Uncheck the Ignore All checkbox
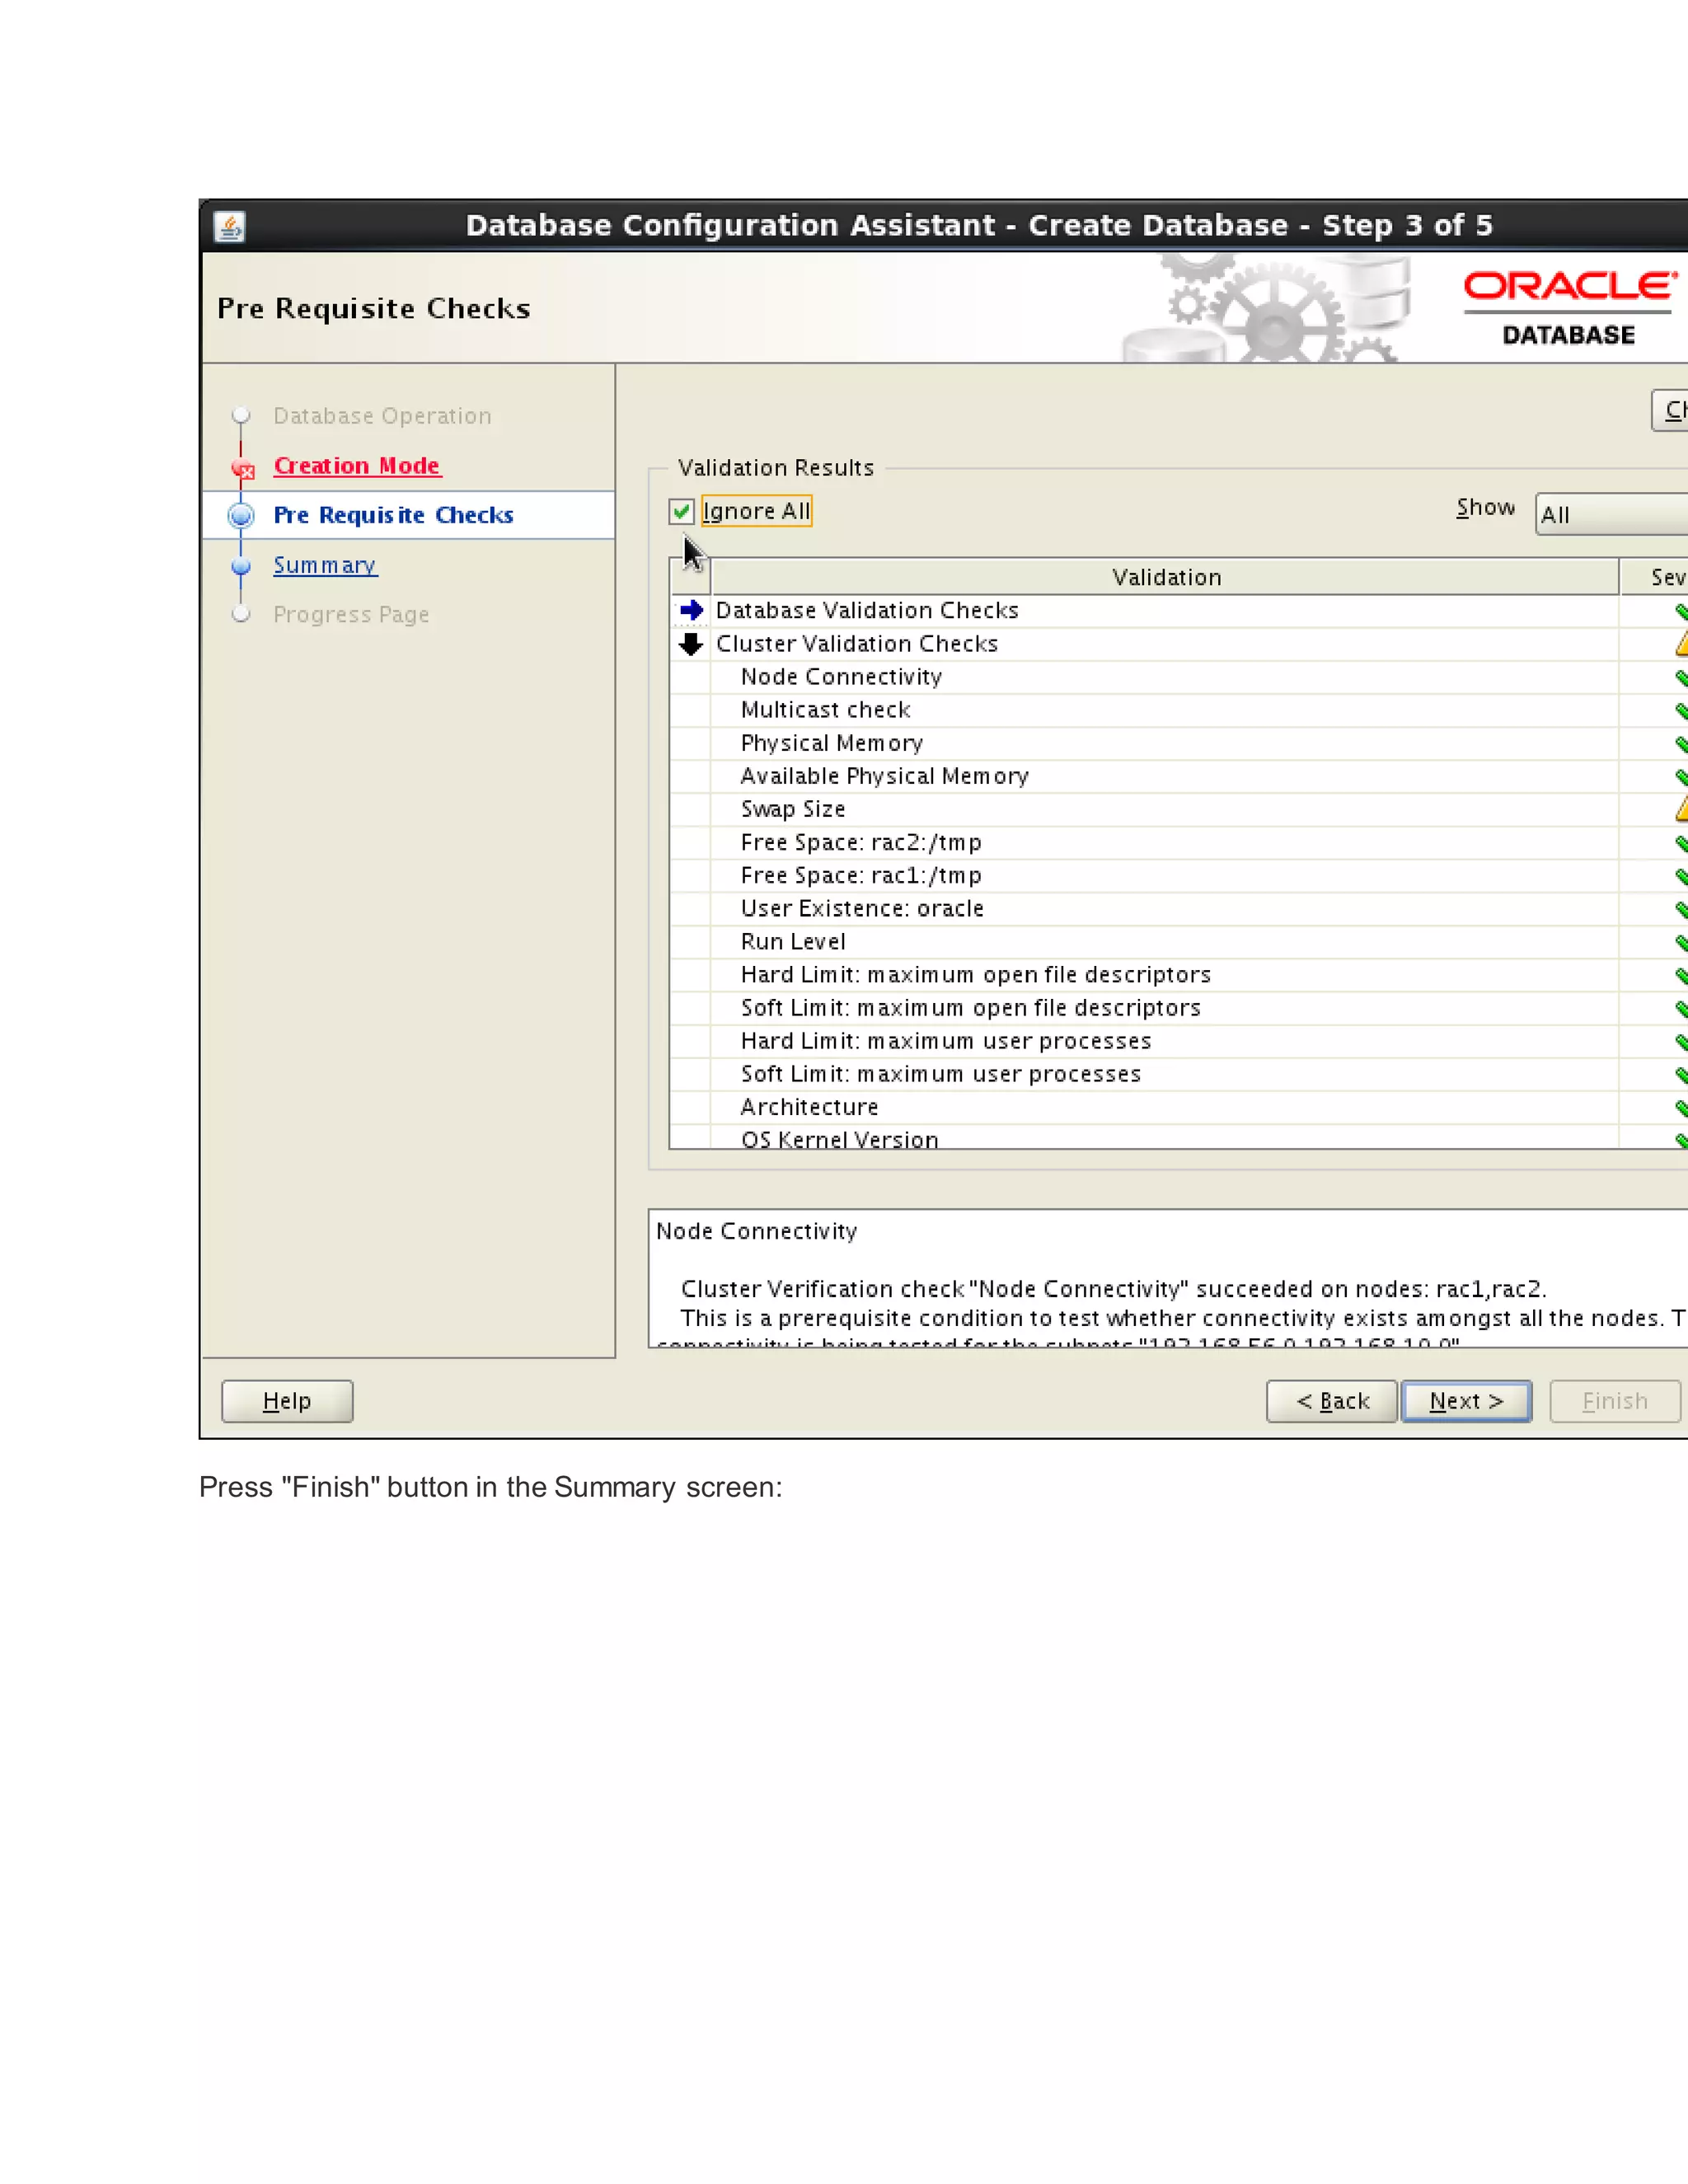The height and width of the screenshot is (2184, 1688). 681,512
